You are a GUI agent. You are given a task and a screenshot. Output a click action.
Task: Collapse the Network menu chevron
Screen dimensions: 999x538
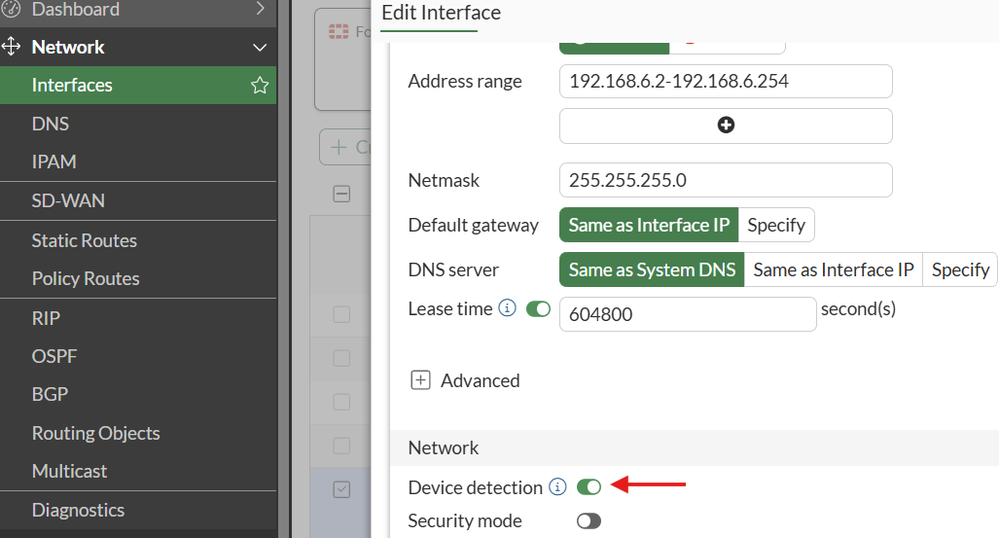(x=260, y=47)
